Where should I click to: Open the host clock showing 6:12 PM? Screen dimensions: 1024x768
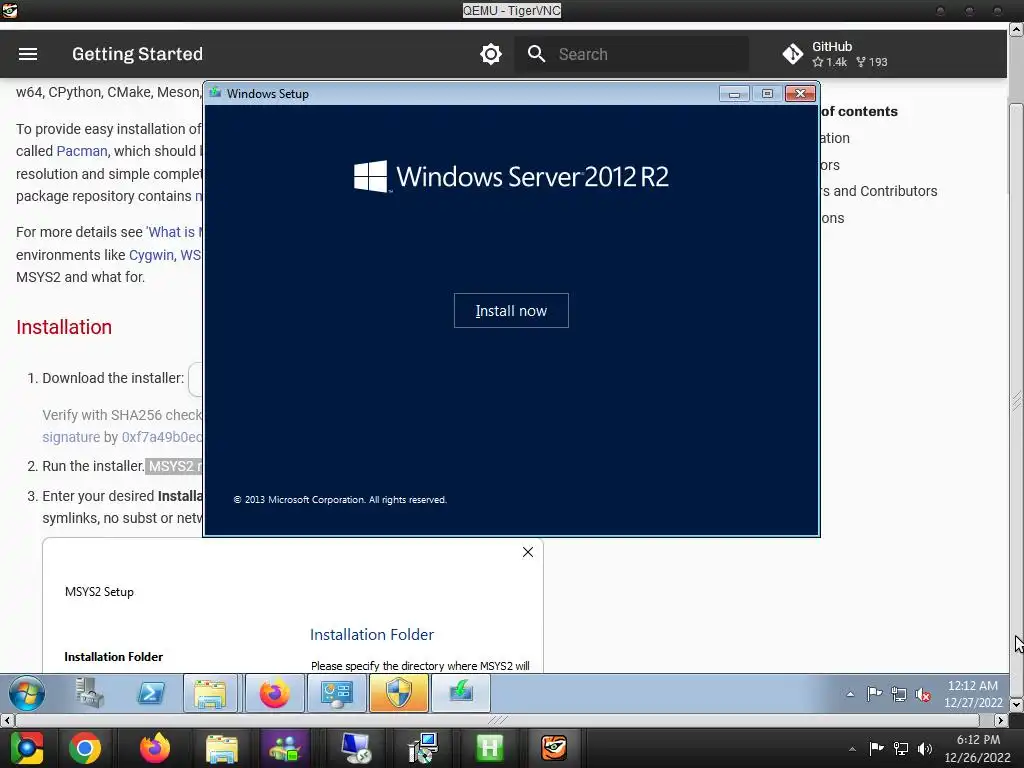tap(977, 748)
